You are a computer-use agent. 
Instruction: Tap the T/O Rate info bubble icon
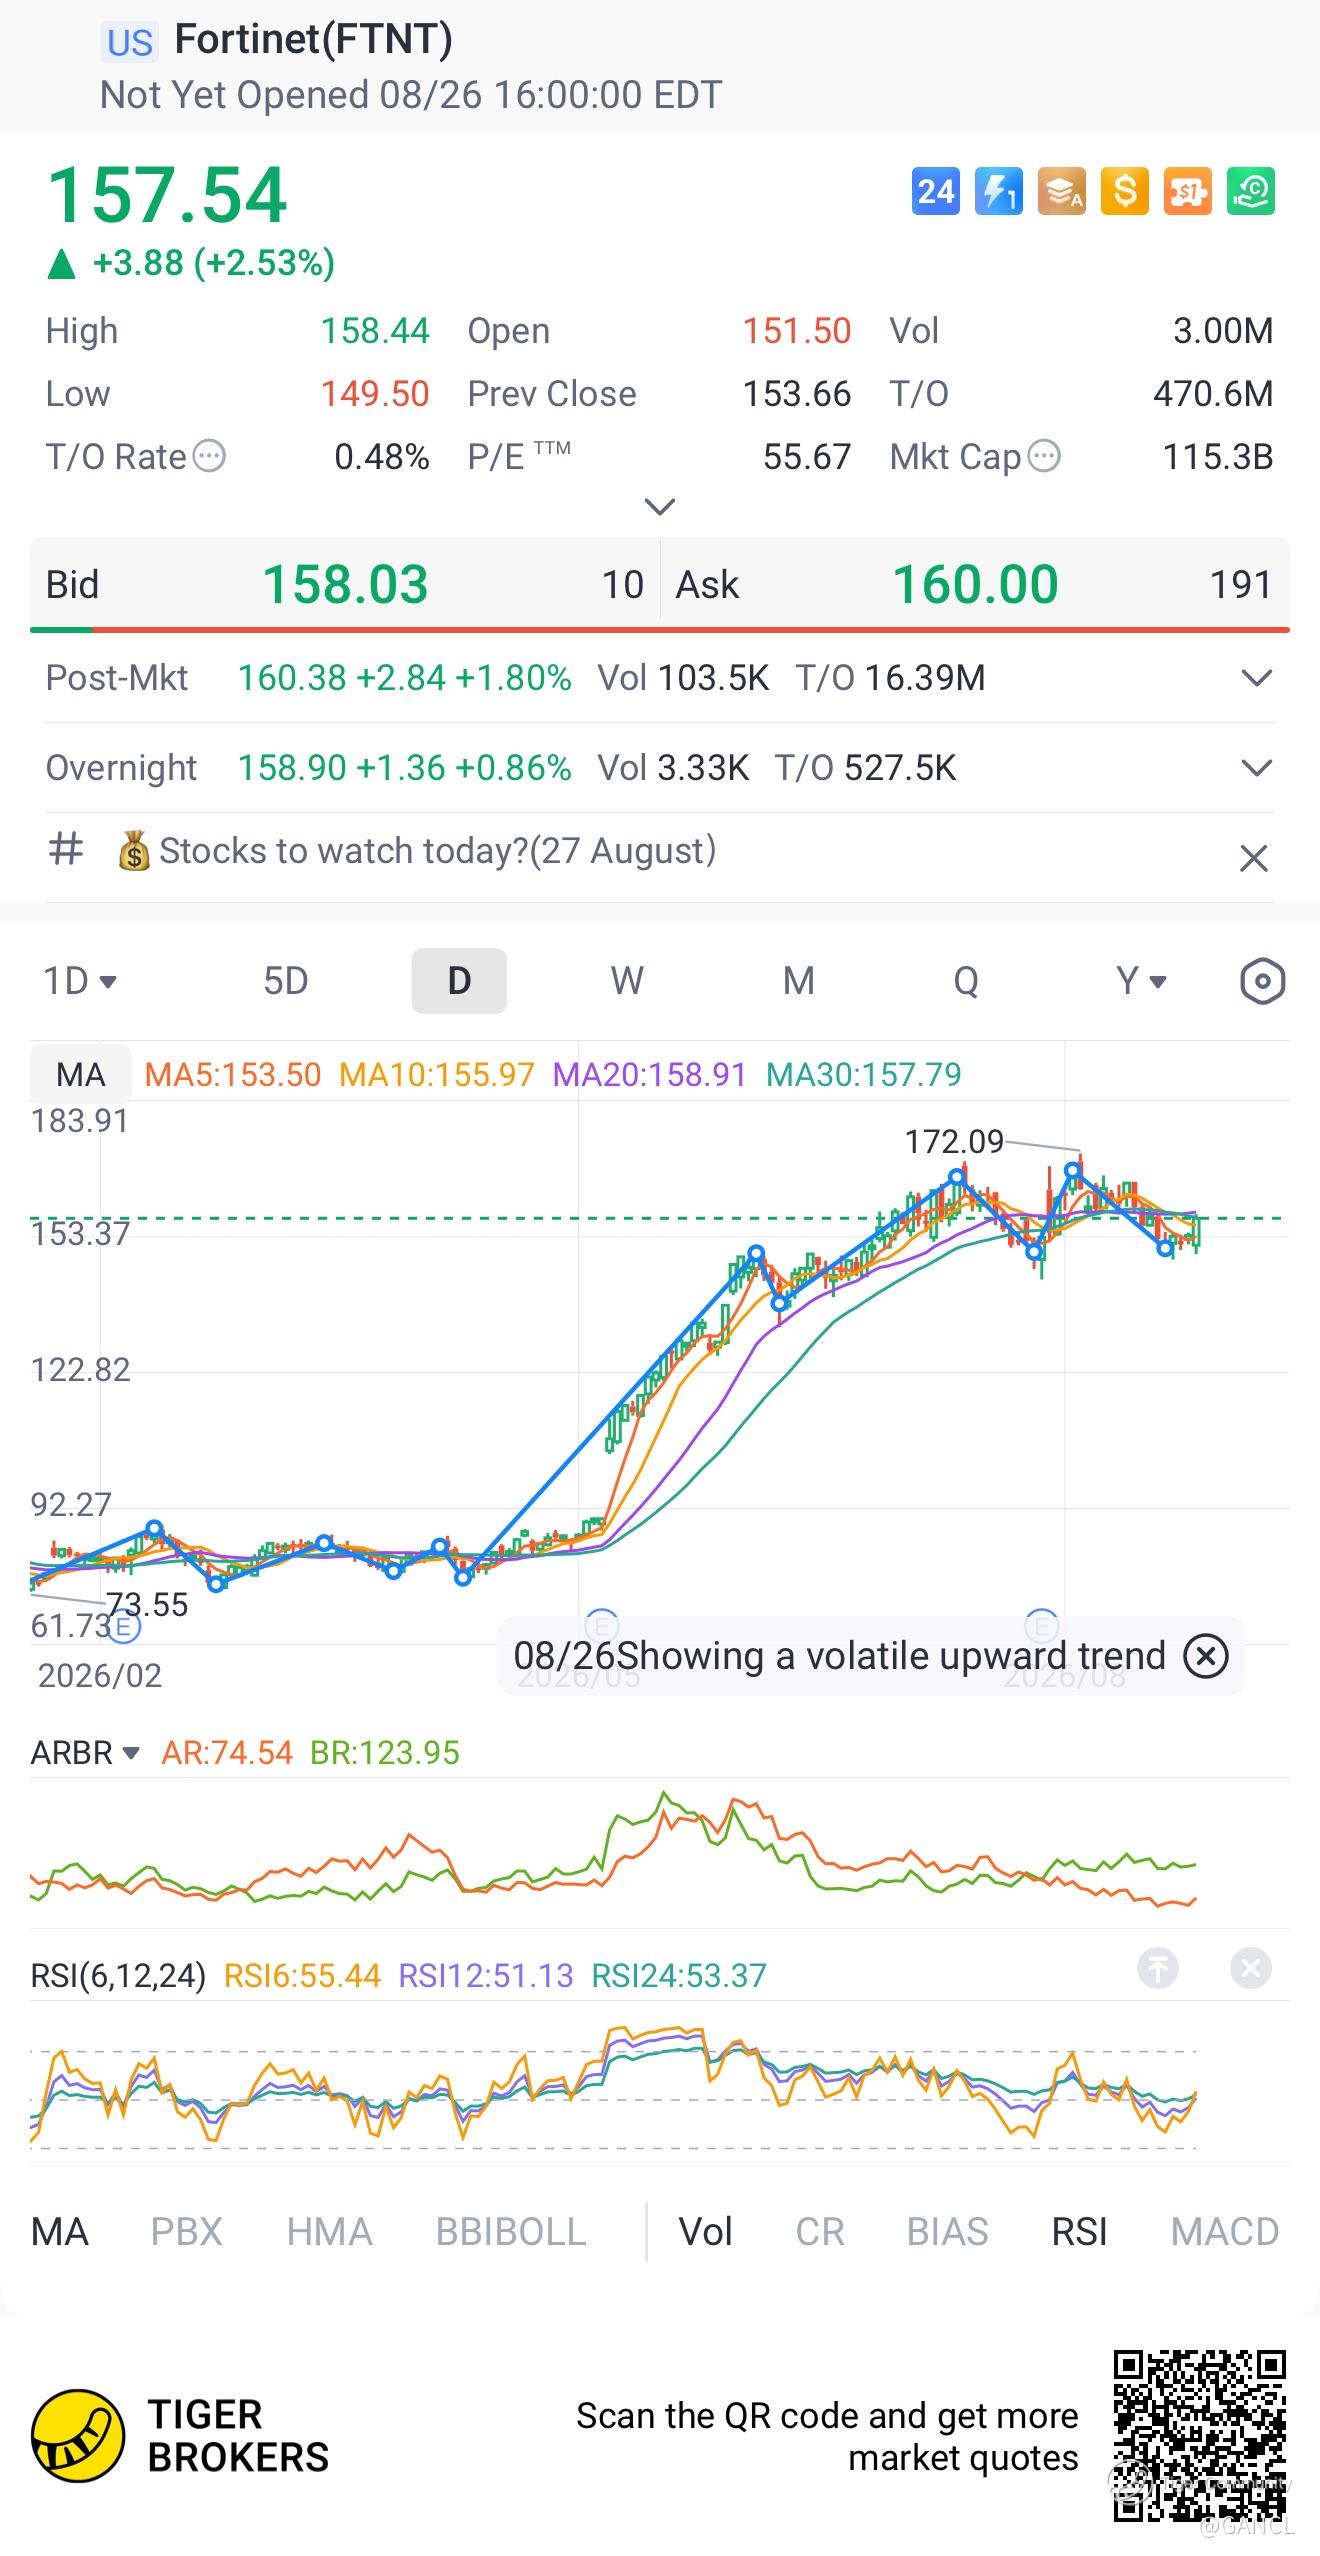[x=209, y=457]
